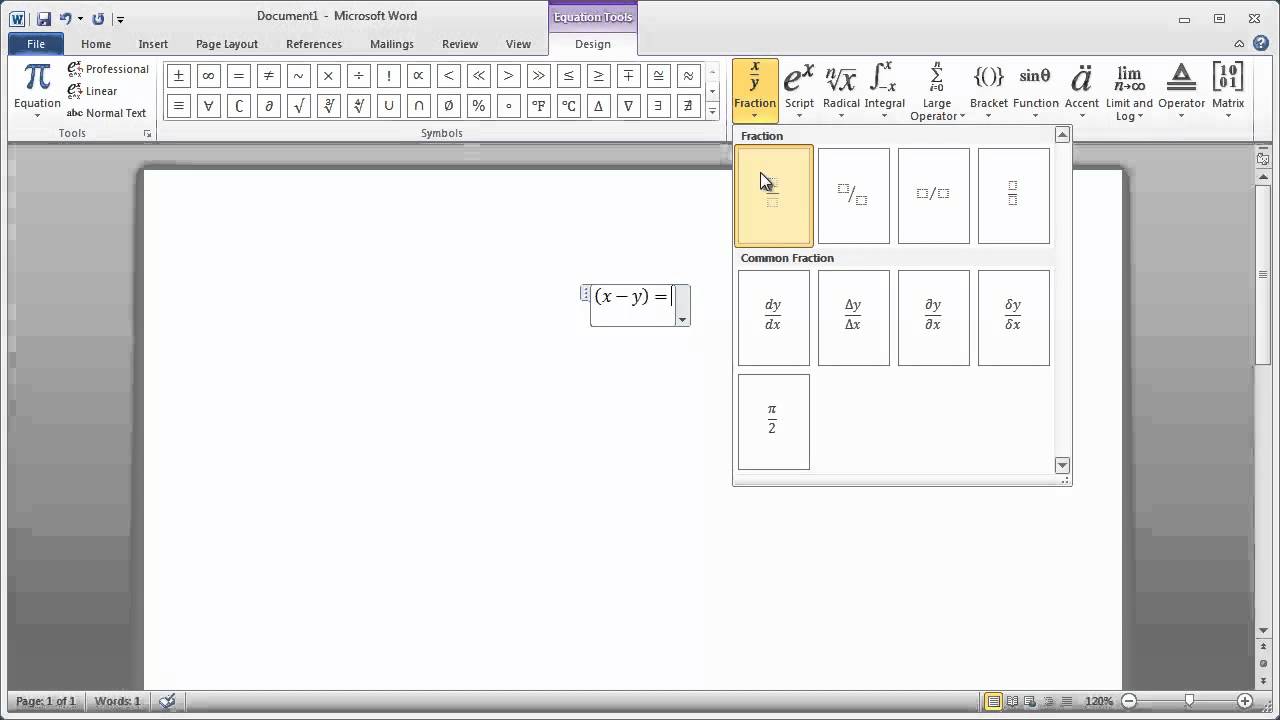
Task: Insert the degrees Fahrenheit symbol
Action: [538, 105]
